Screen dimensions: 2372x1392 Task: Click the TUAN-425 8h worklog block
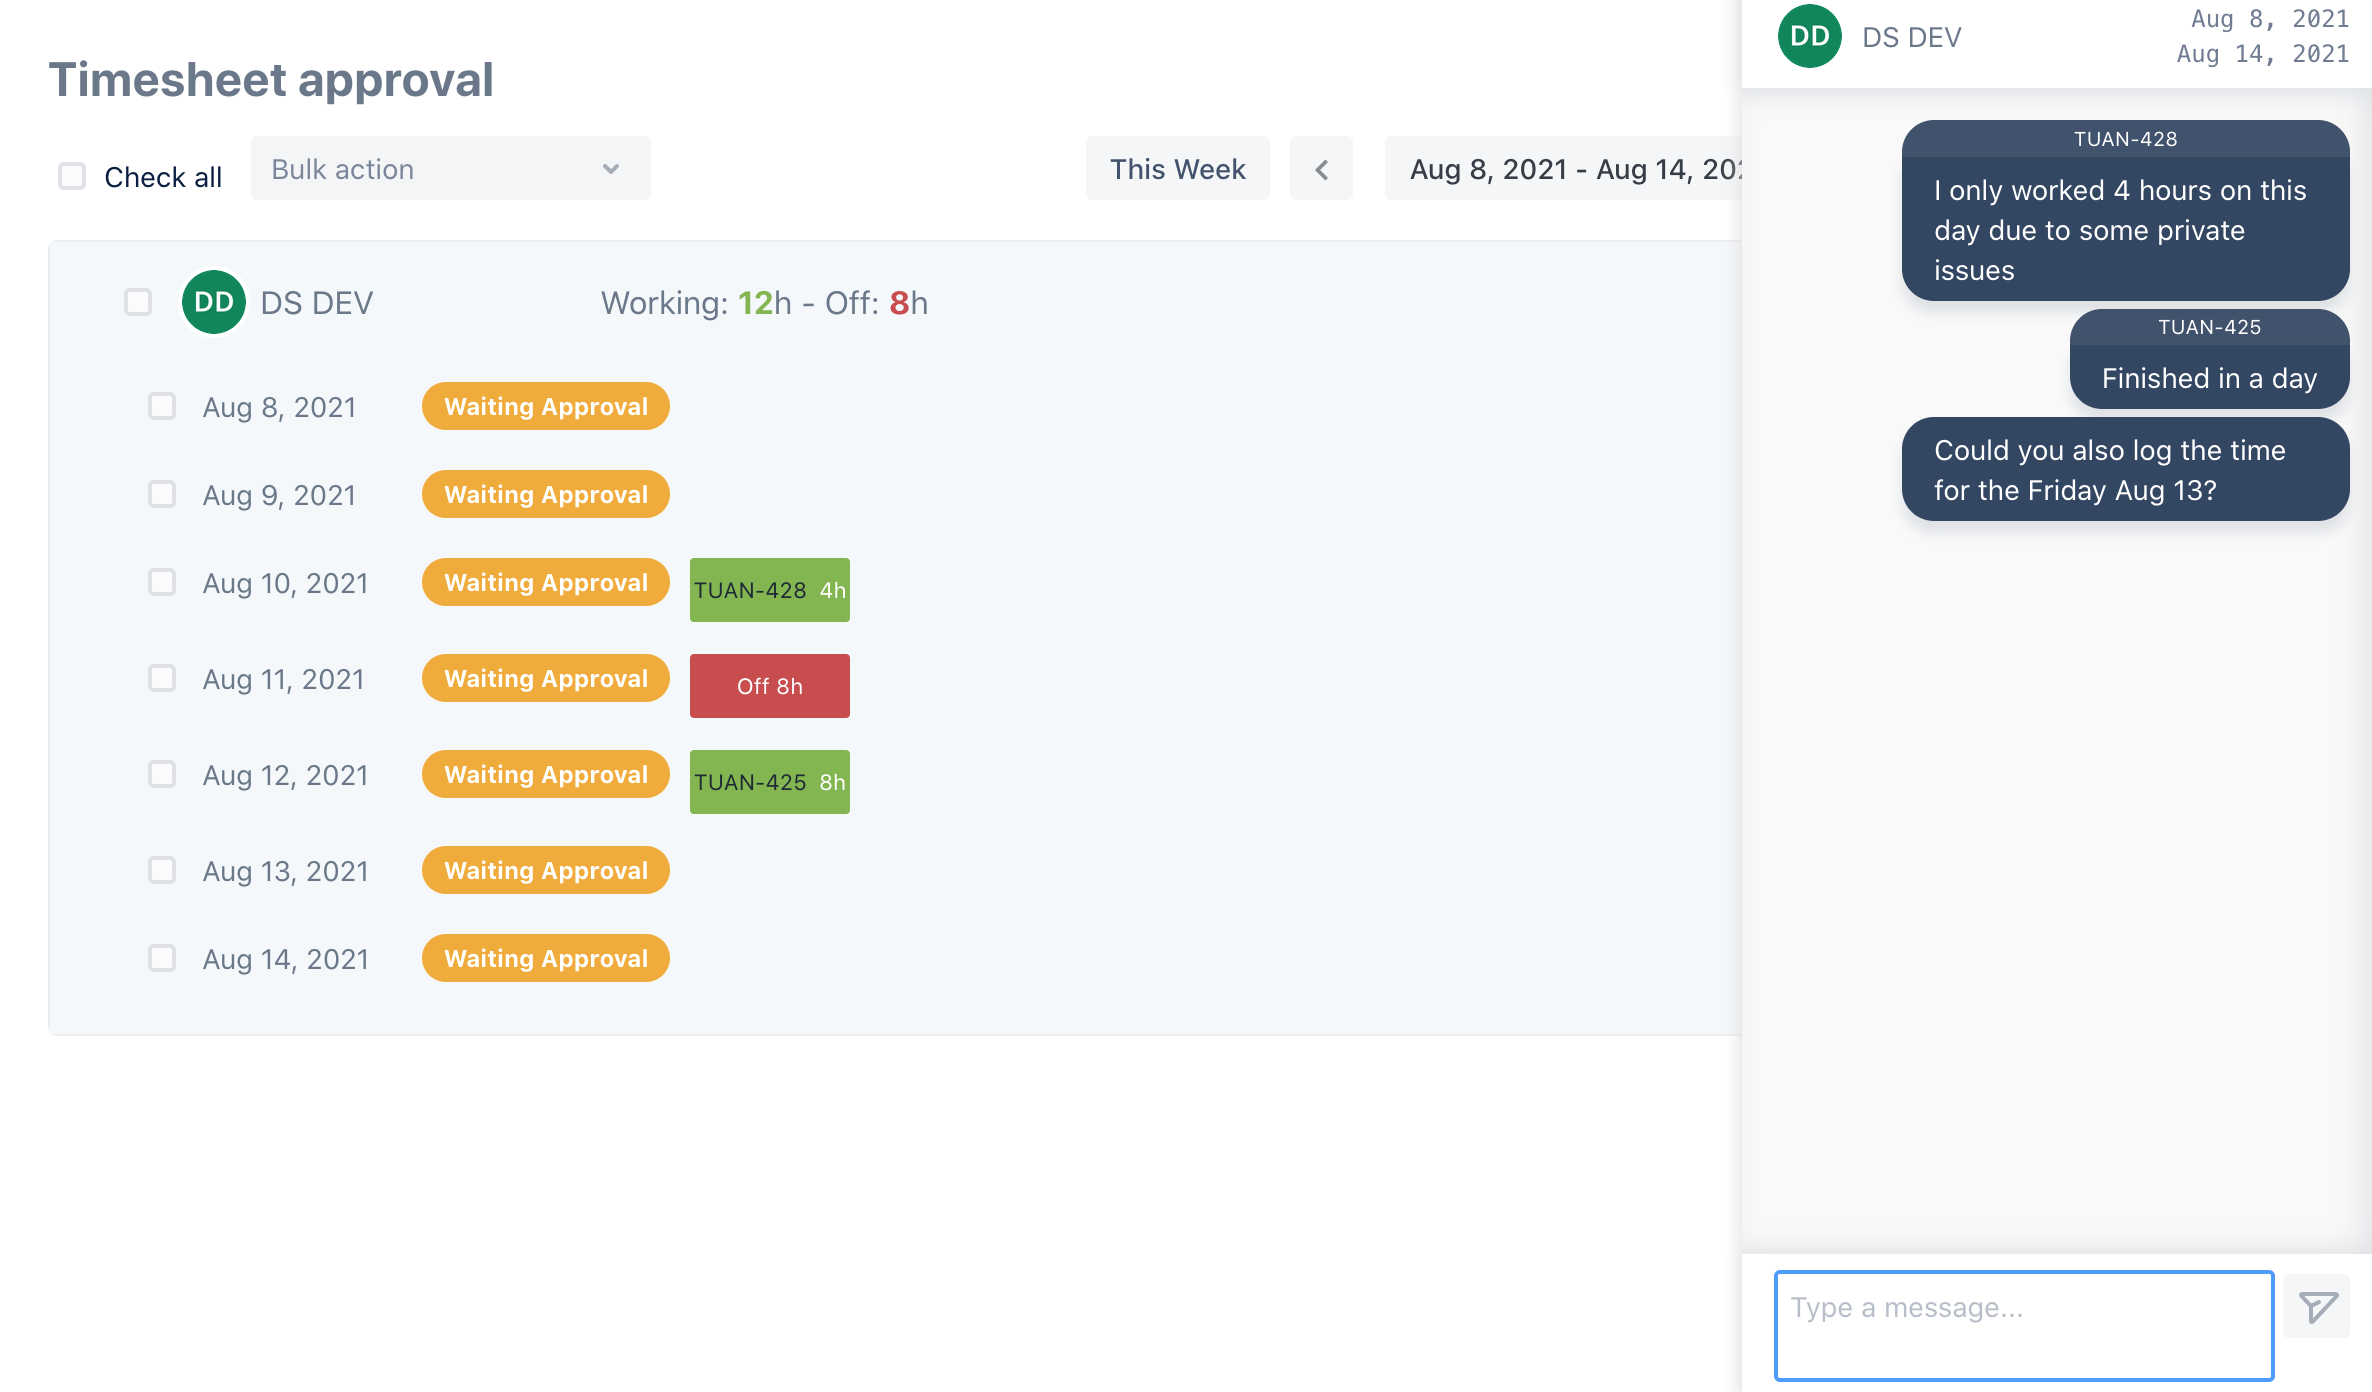[x=769, y=782]
